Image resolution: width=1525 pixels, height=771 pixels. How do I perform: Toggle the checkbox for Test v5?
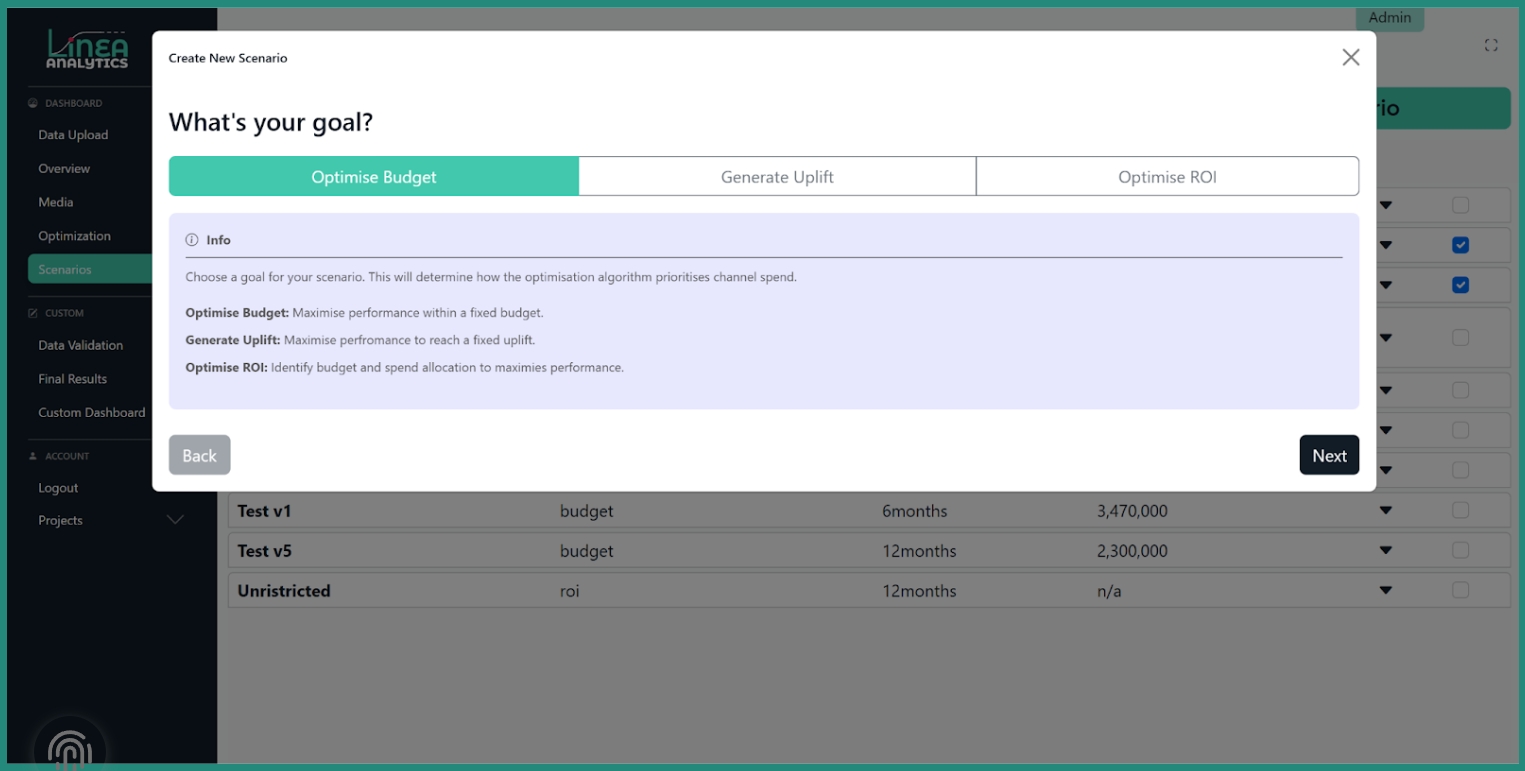click(x=1460, y=551)
